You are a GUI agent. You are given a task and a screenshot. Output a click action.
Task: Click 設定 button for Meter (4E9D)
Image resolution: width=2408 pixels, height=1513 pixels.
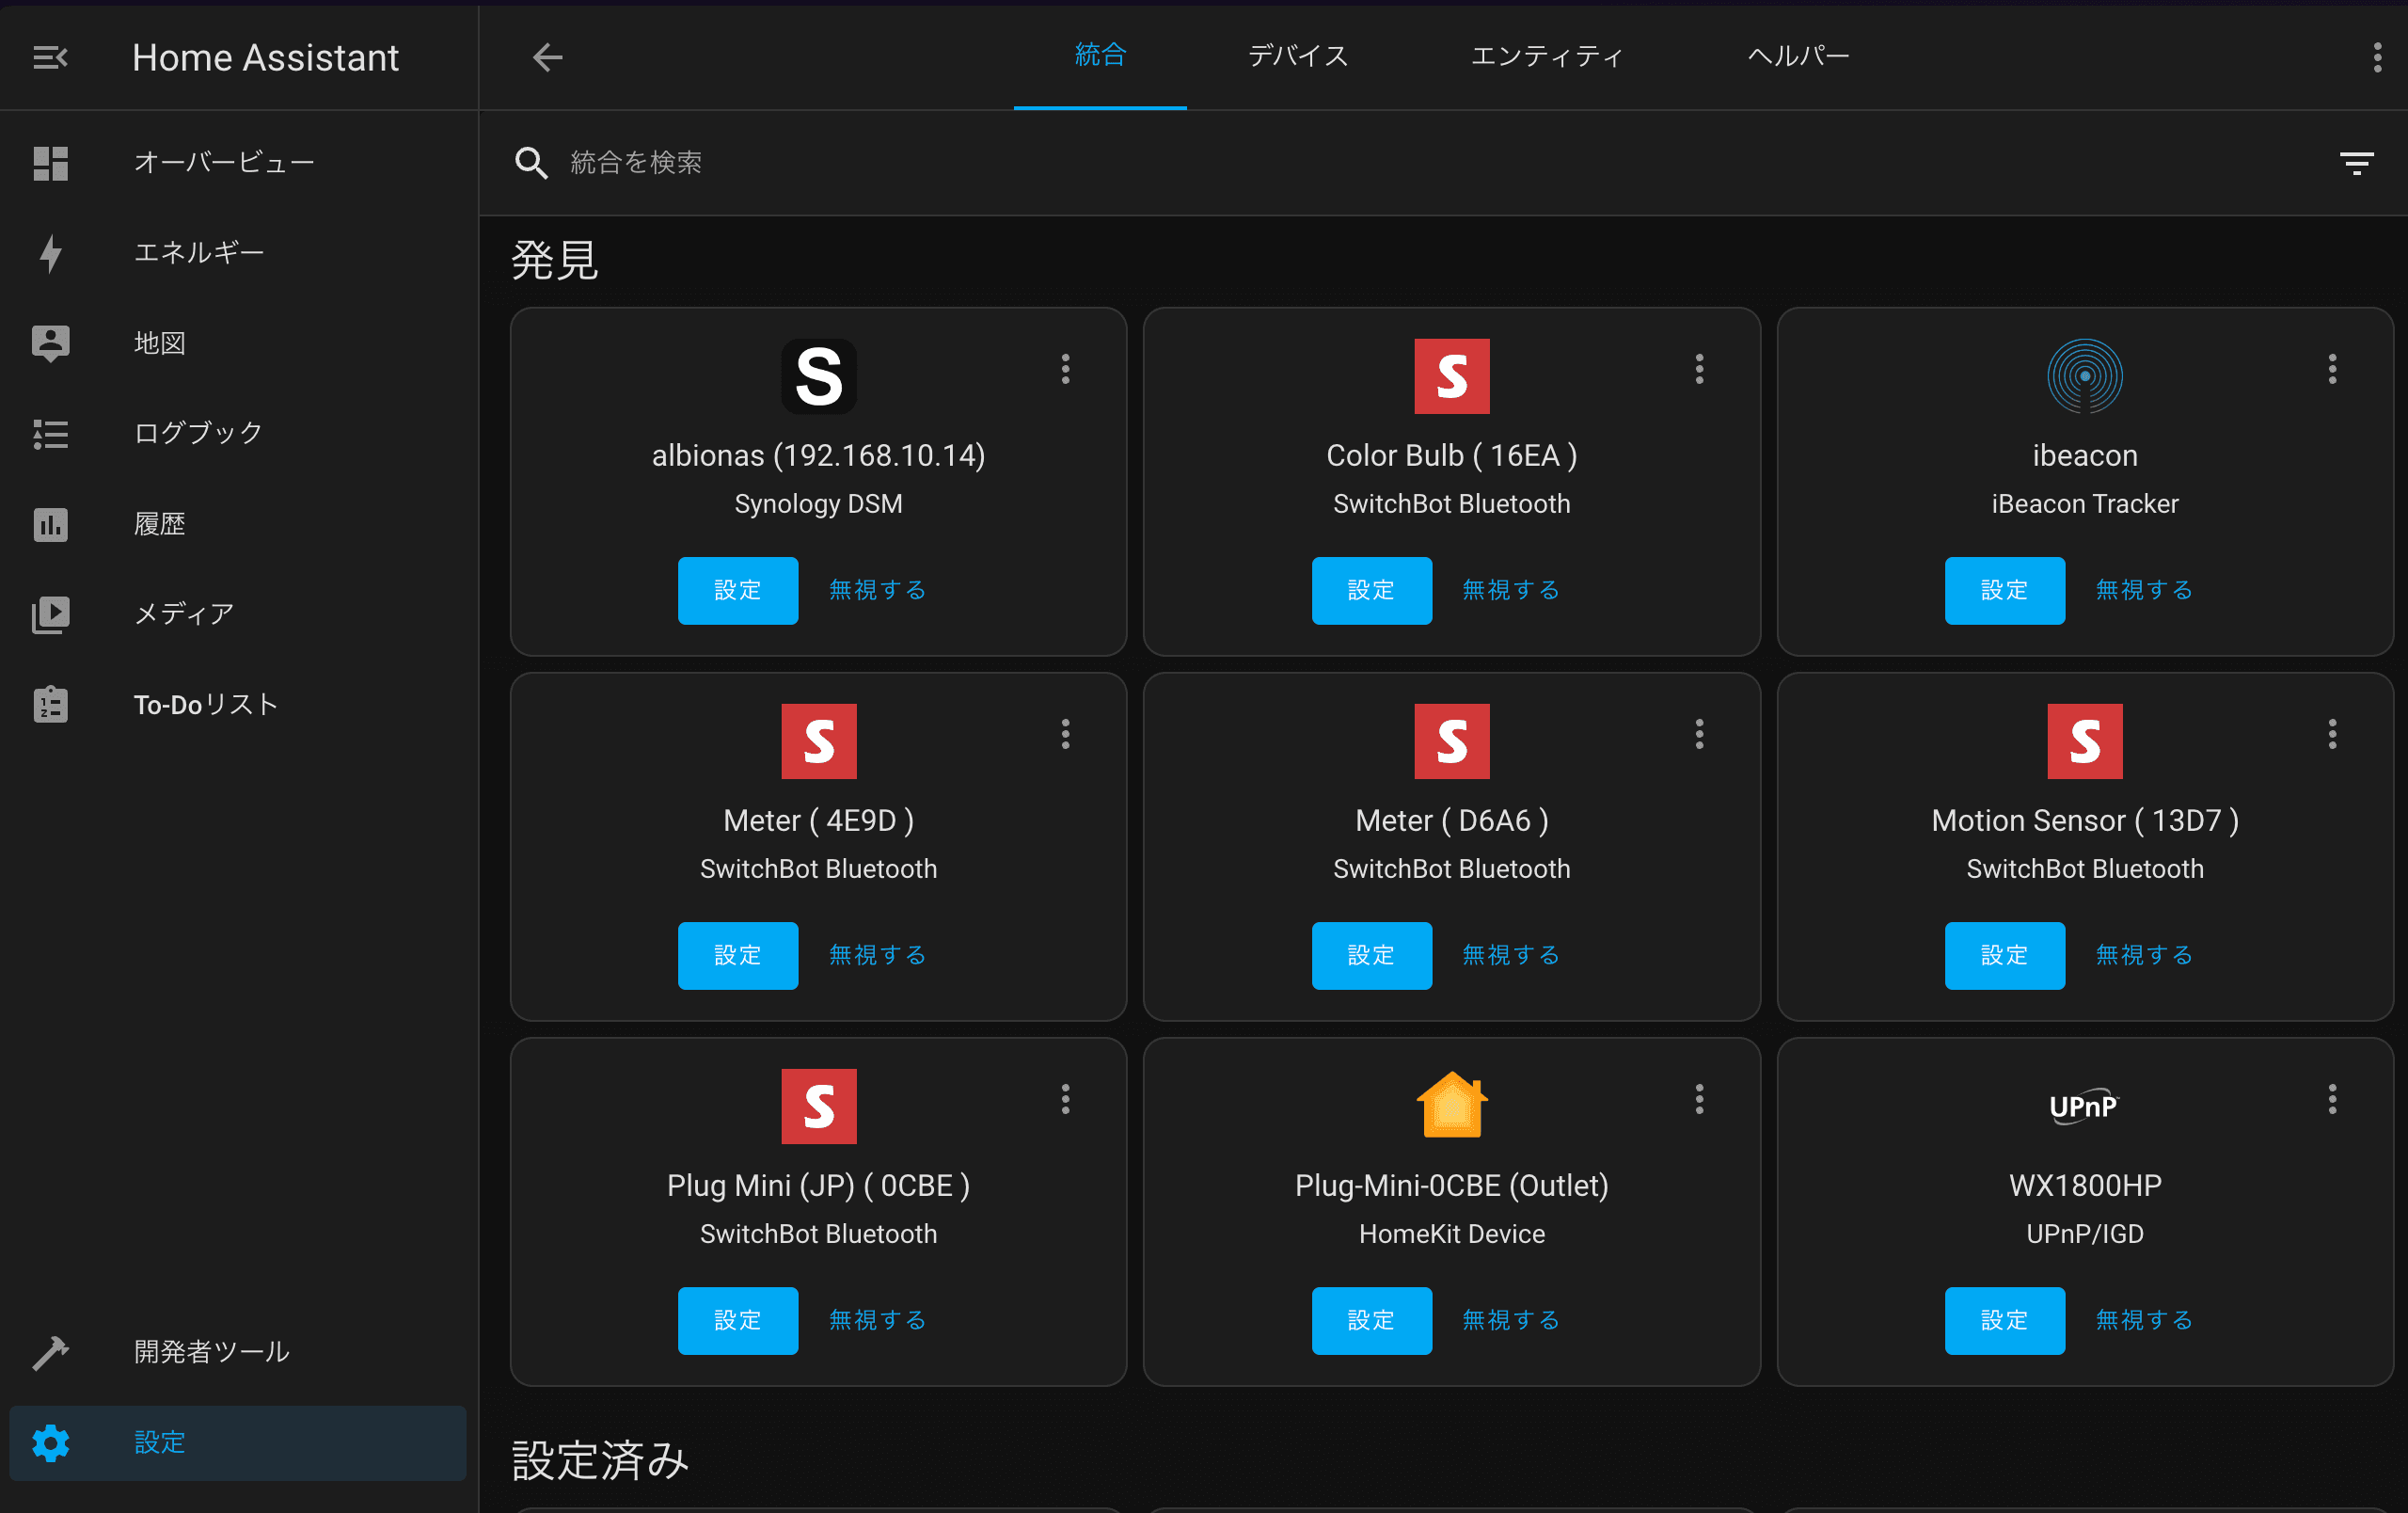tap(738, 955)
